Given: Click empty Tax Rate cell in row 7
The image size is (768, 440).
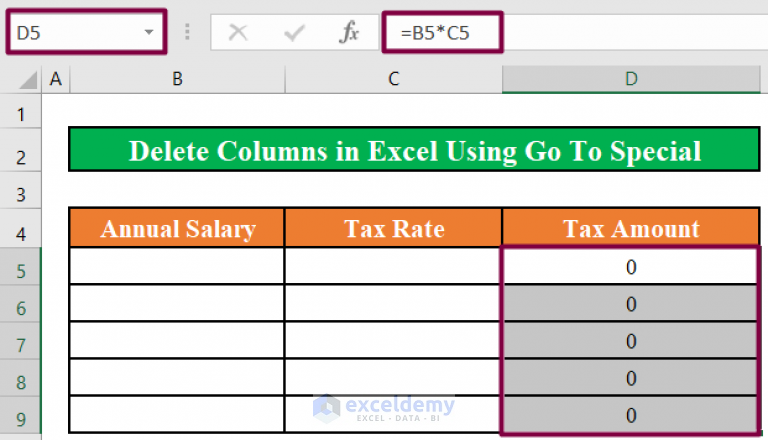Looking at the screenshot, I should click(x=393, y=341).
